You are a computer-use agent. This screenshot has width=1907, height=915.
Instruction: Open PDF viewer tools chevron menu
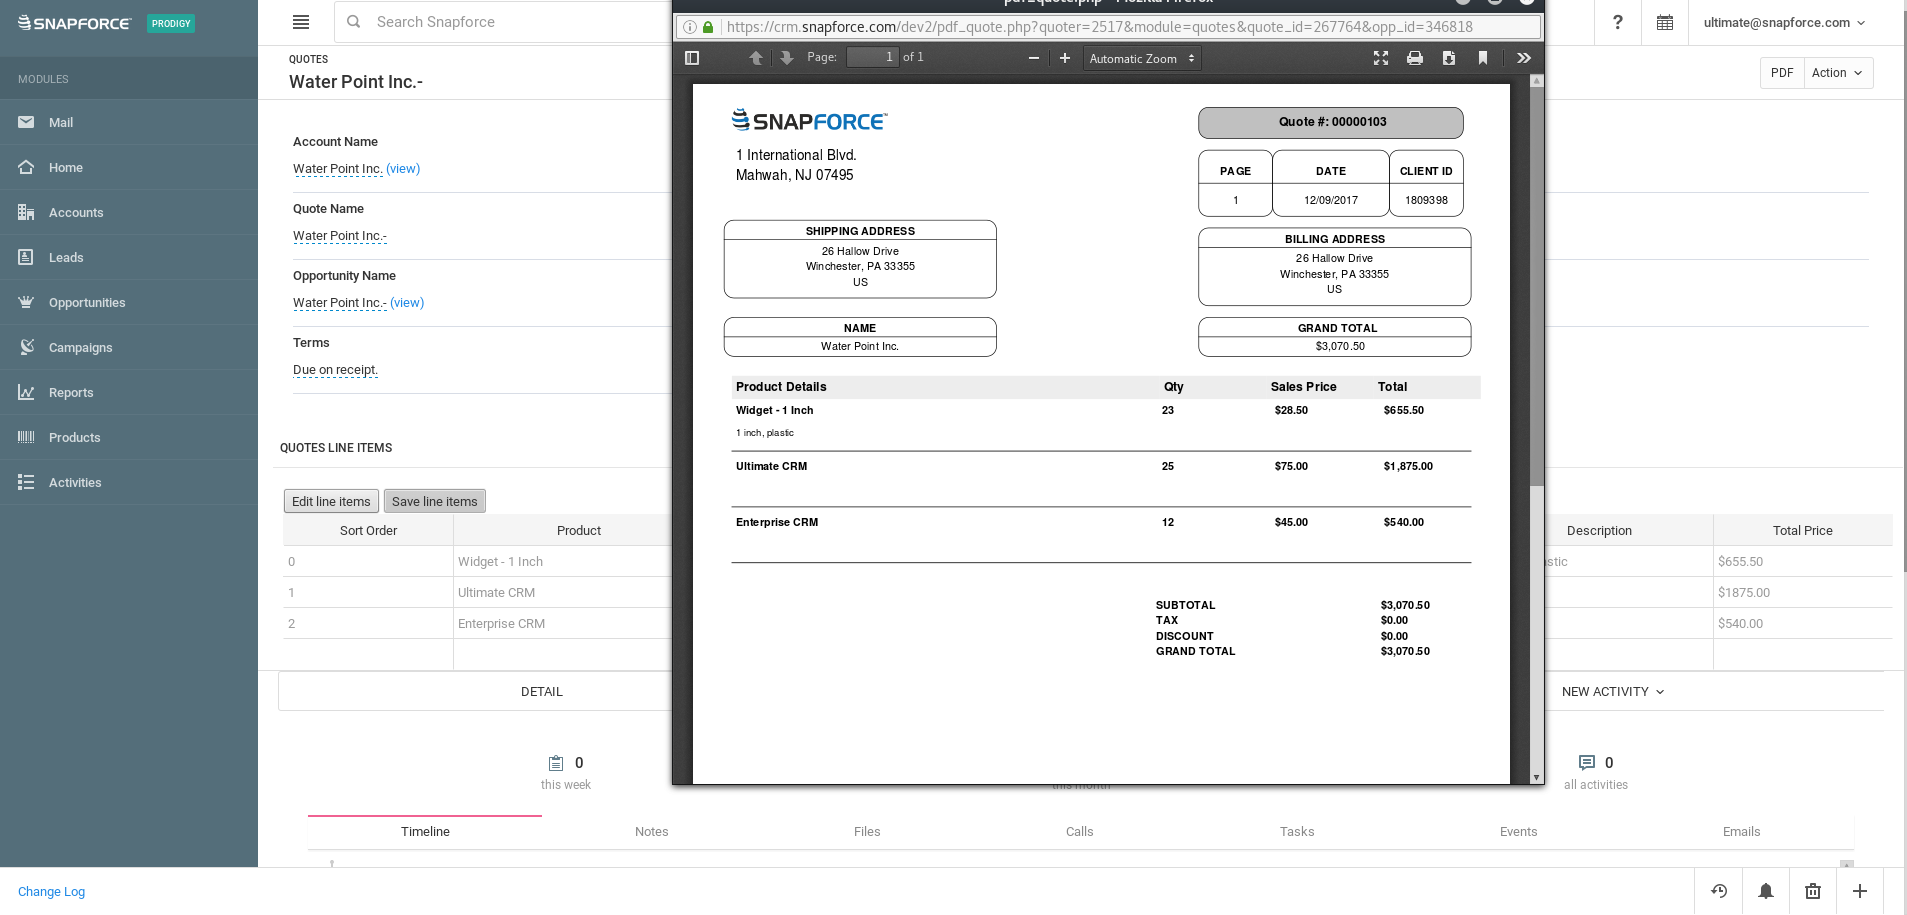[1524, 58]
